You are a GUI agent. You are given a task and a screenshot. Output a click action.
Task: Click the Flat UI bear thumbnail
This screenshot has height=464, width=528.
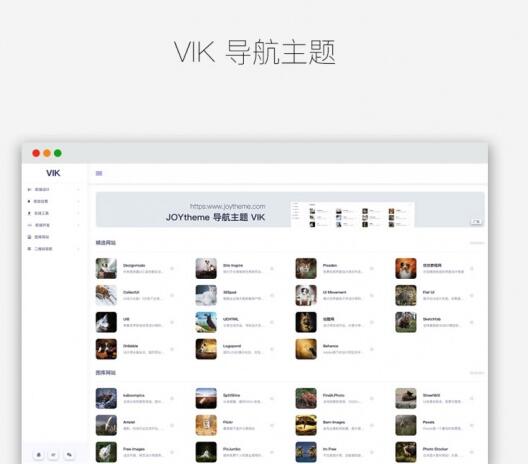click(x=406, y=295)
